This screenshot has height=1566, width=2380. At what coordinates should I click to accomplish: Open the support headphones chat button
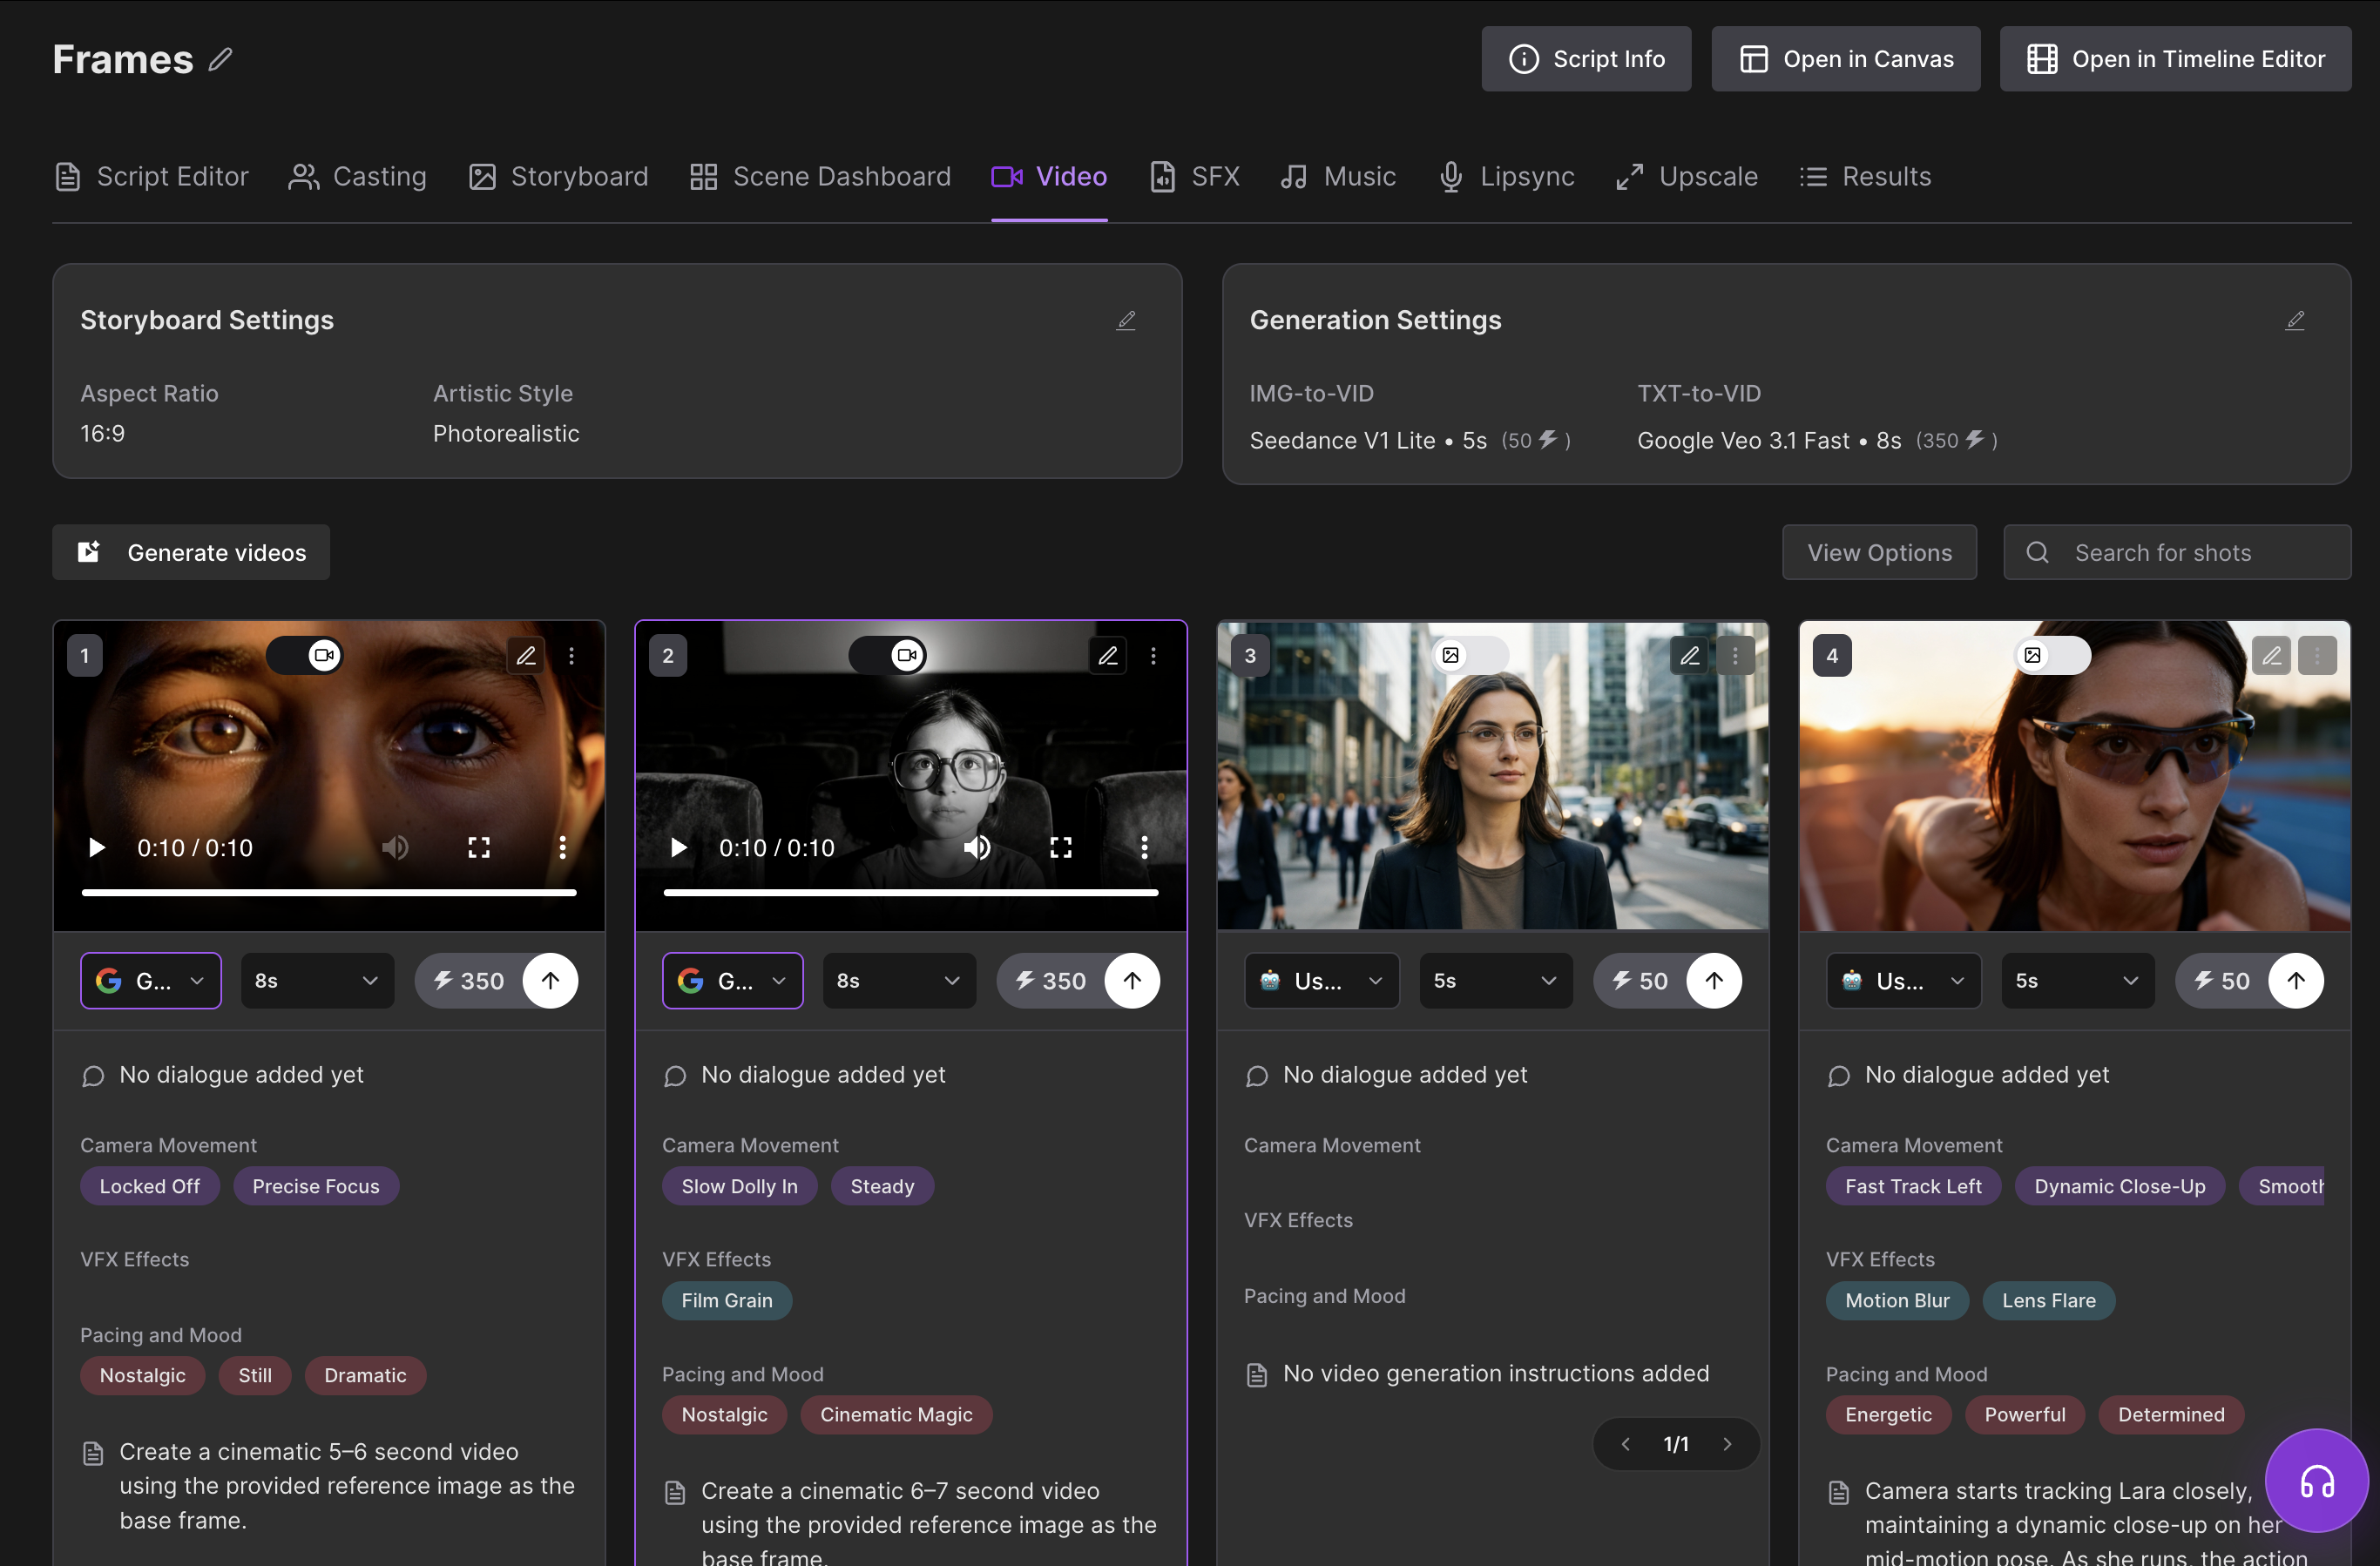point(2316,1481)
